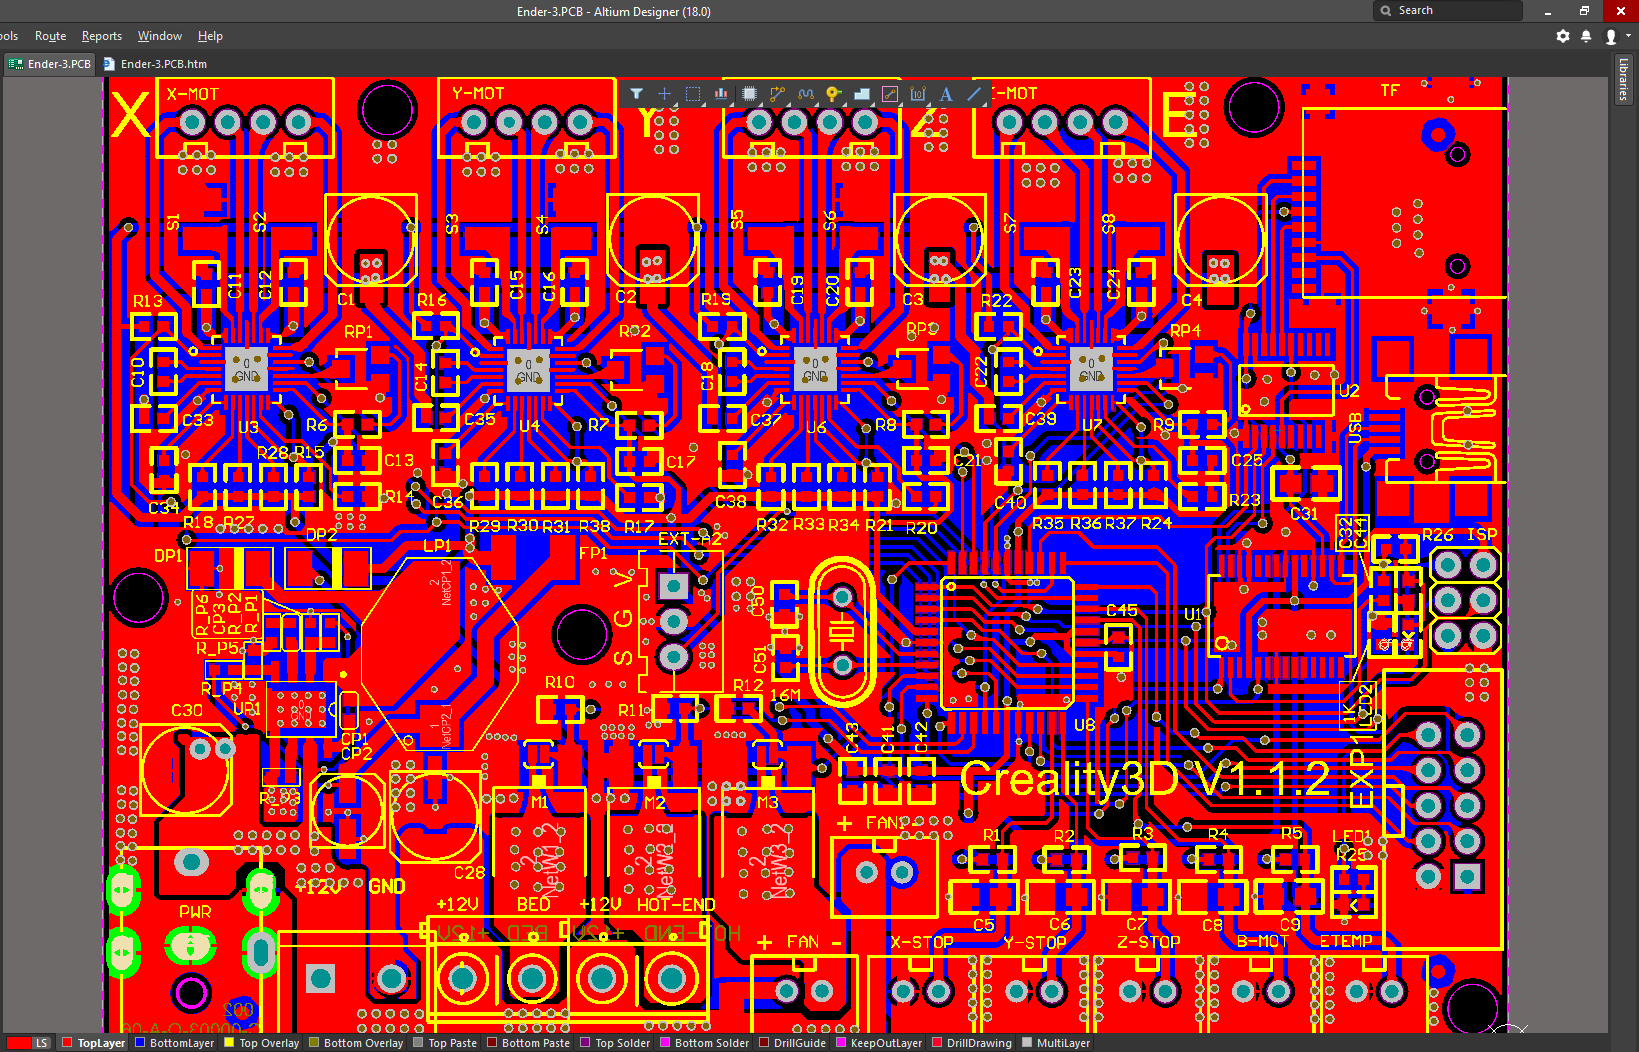Click the Move objects cross-arrow tool
The height and width of the screenshot is (1052, 1639).
pyautogui.click(x=664, y=94)
